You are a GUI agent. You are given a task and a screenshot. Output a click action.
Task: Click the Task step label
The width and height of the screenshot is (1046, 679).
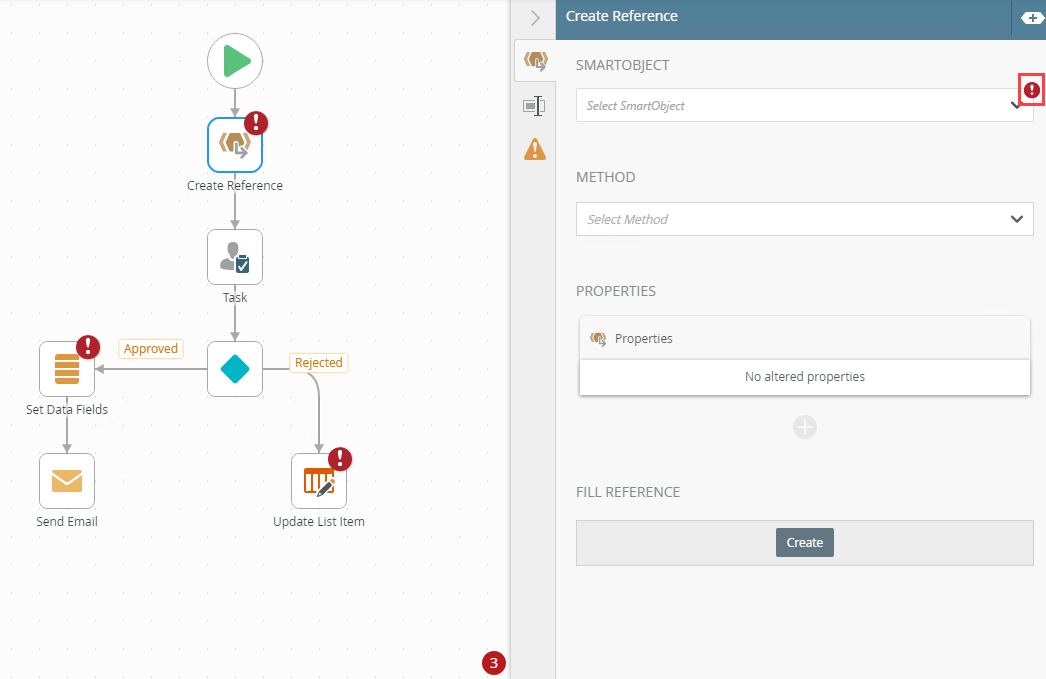(x=235, y=297)
